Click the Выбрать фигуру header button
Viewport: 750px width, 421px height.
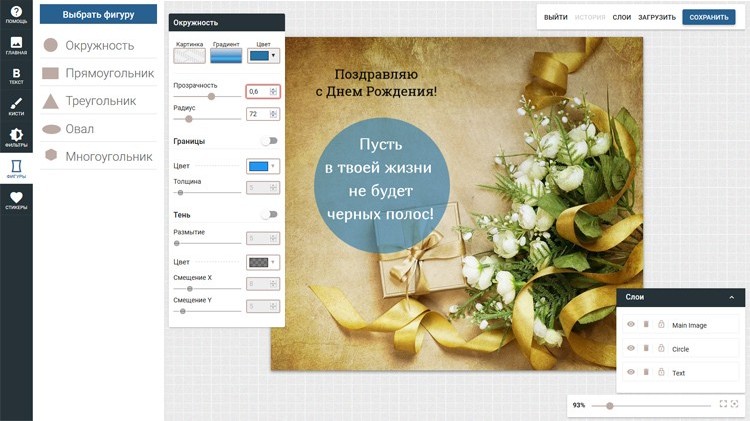[99, 14]
